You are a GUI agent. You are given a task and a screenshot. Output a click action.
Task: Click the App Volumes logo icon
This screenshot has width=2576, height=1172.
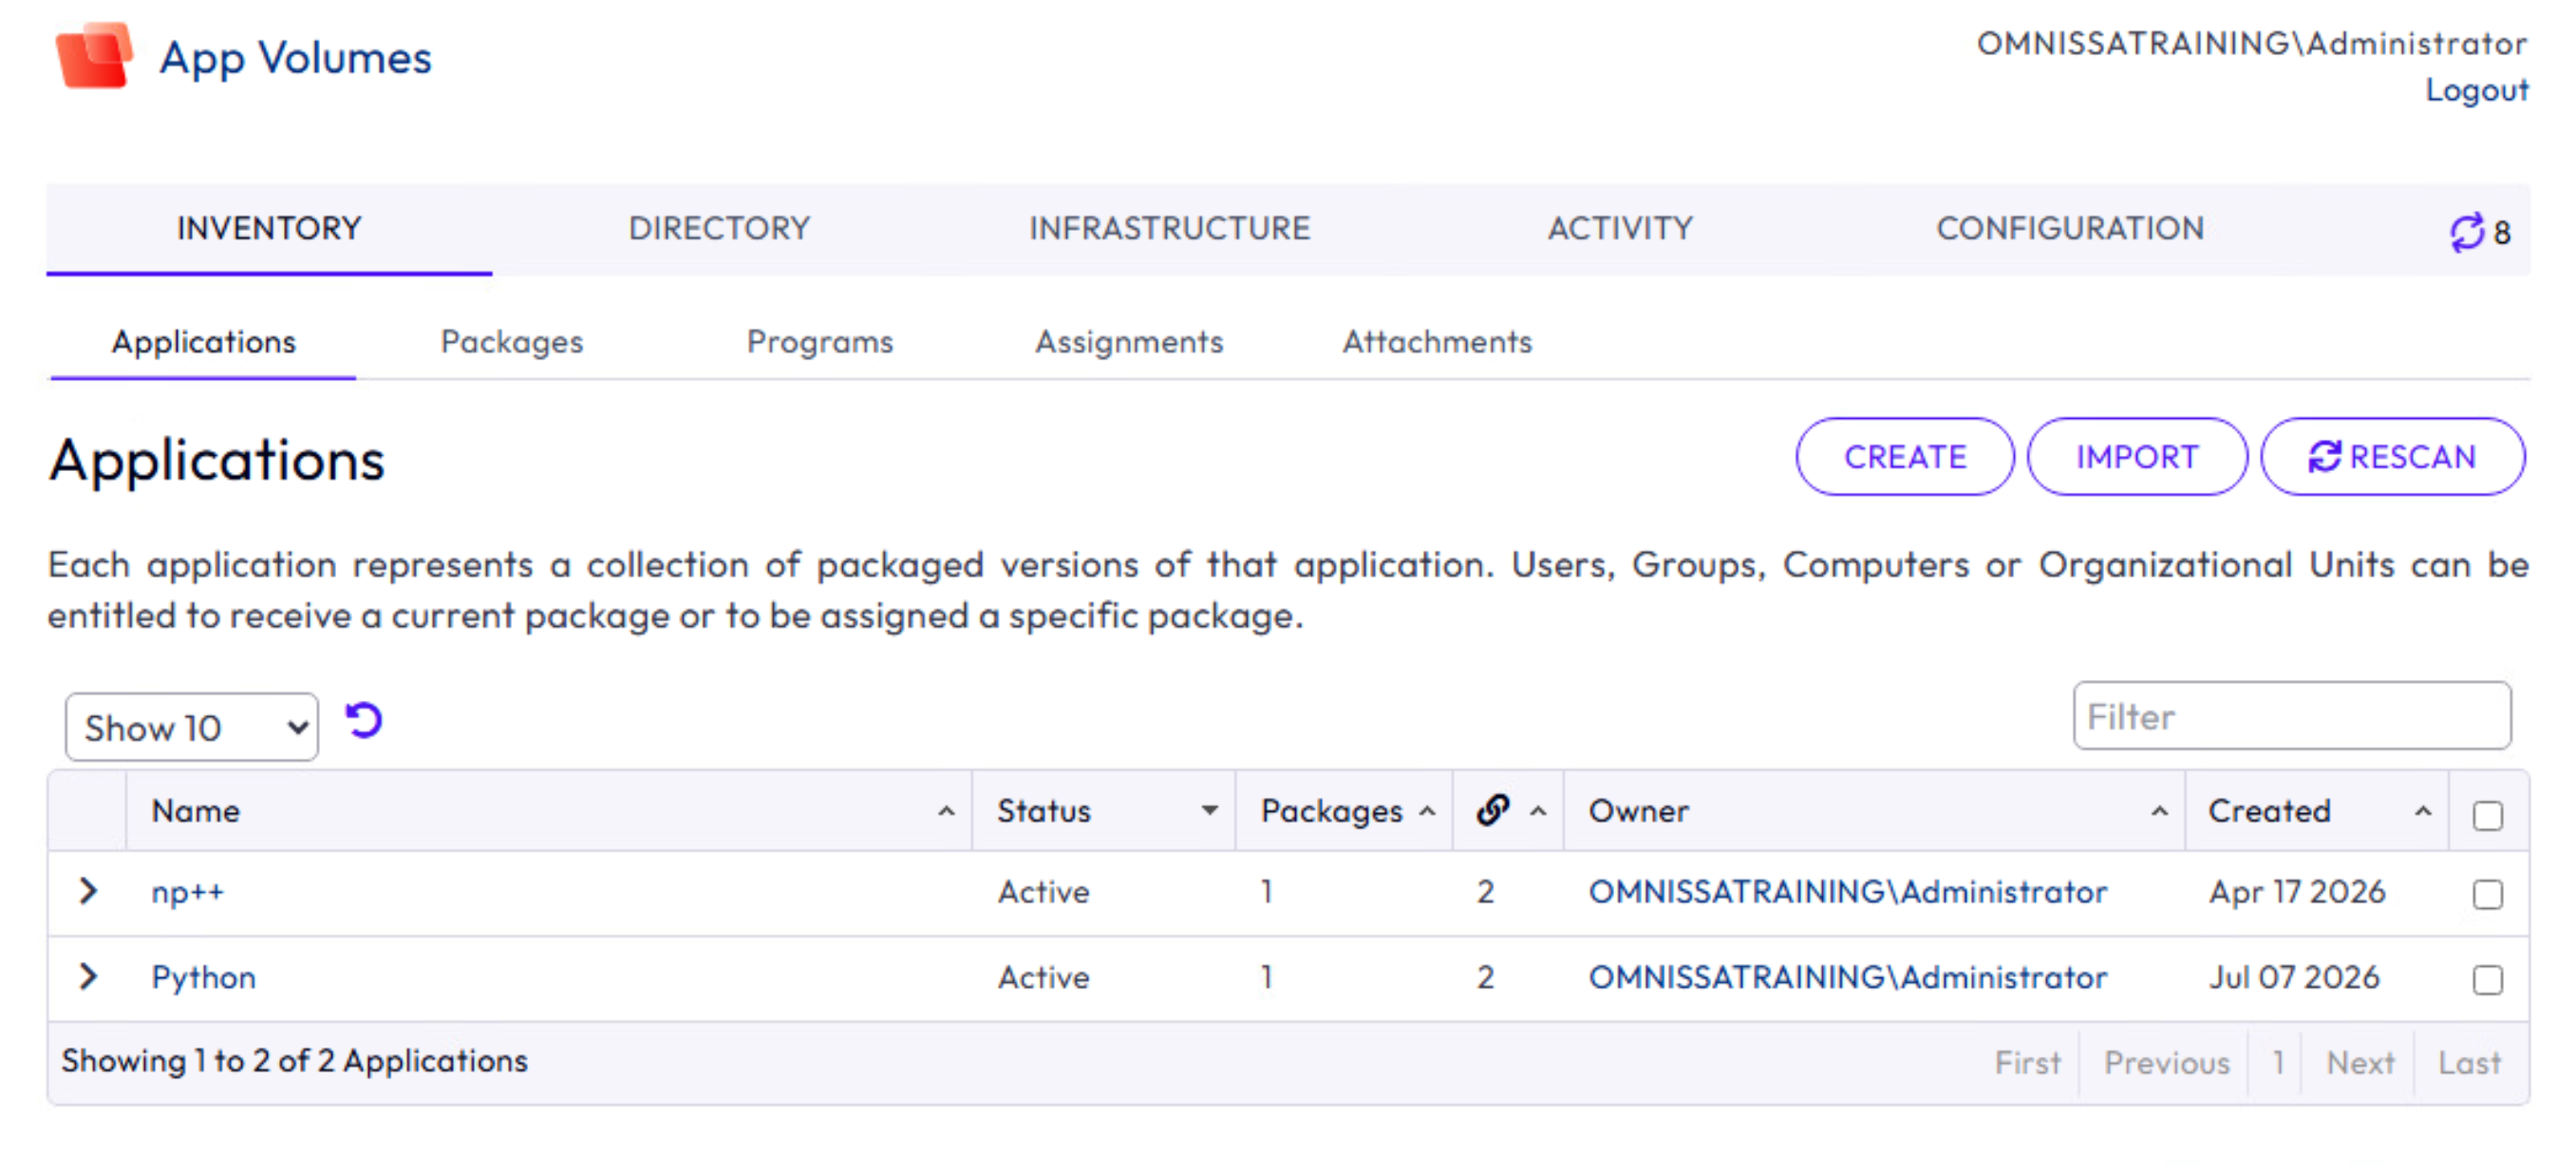pos(94,55)
